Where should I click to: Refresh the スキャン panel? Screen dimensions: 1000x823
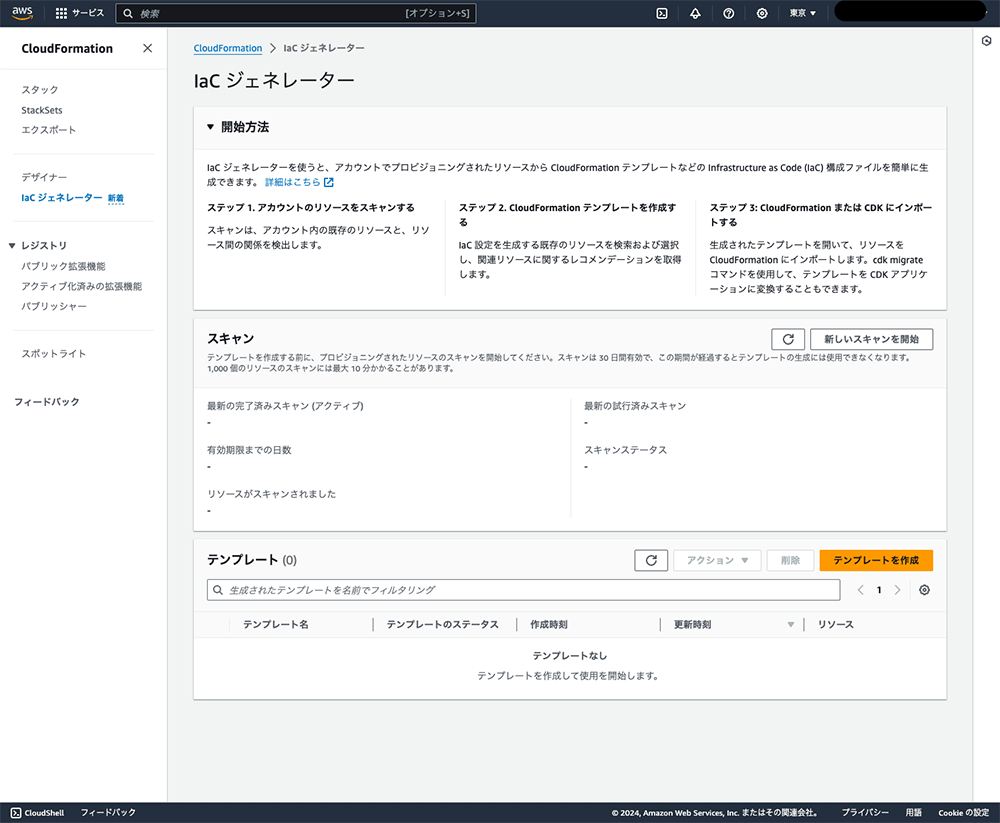point(788,339)
